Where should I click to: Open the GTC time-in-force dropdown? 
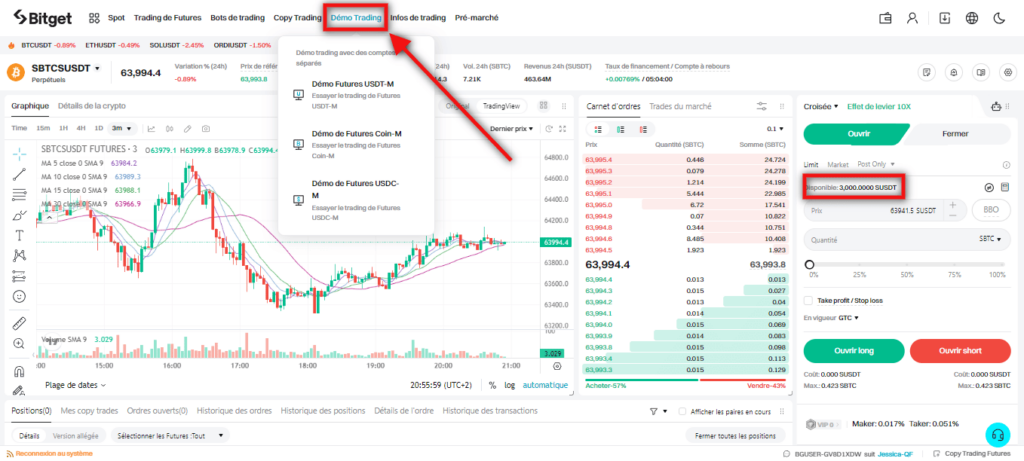[x=848, y=318]
